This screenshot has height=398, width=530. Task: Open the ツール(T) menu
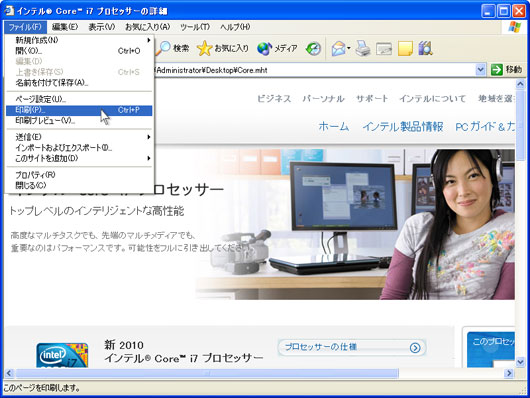coord(195,27)
